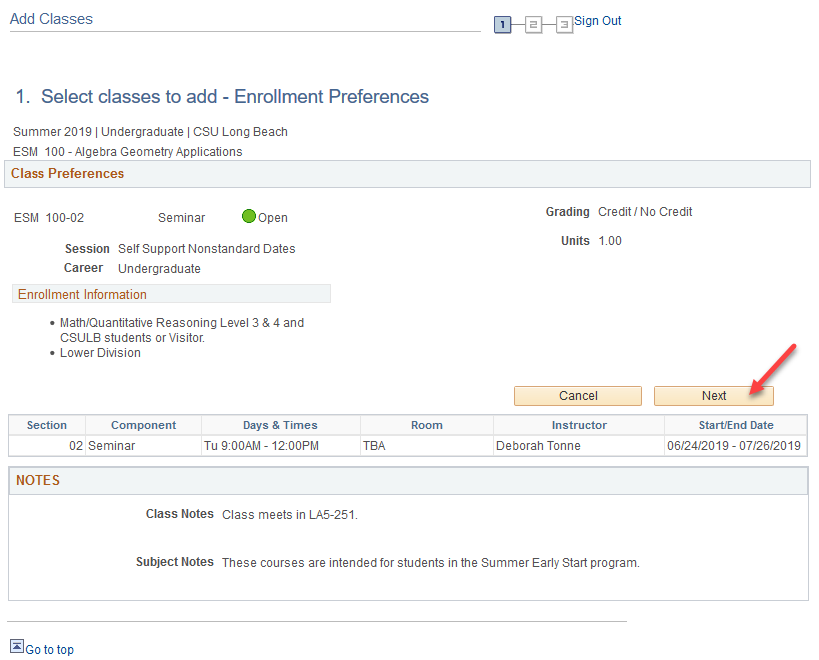Click the ESM 100-02 class label
The image size is (819, 660).
coord(49,218)
